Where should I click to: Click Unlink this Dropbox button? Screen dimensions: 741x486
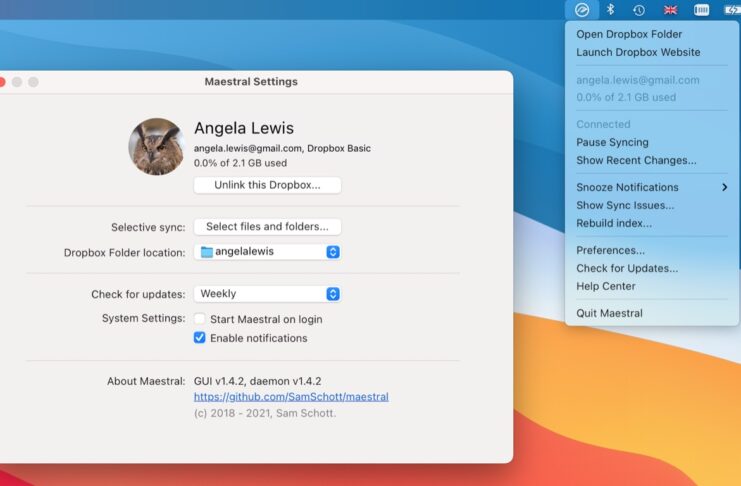tap(267, 185)
